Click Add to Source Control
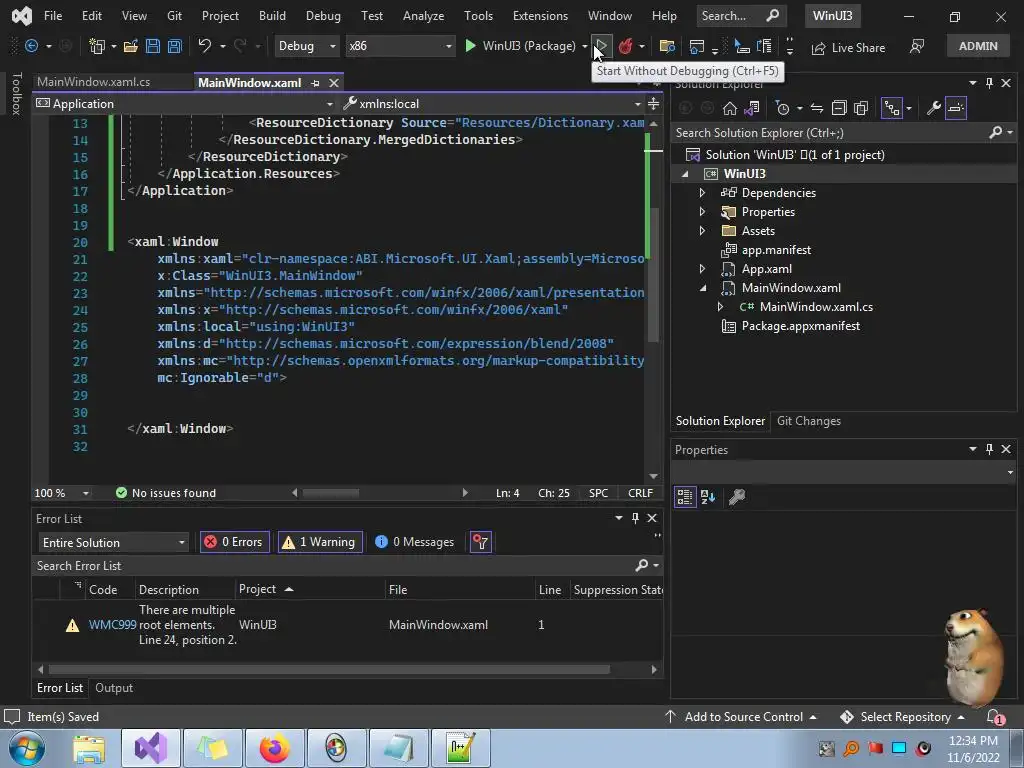Image resolution: width=1024 pixels, height=768 pixels. (x=741, y=717)
